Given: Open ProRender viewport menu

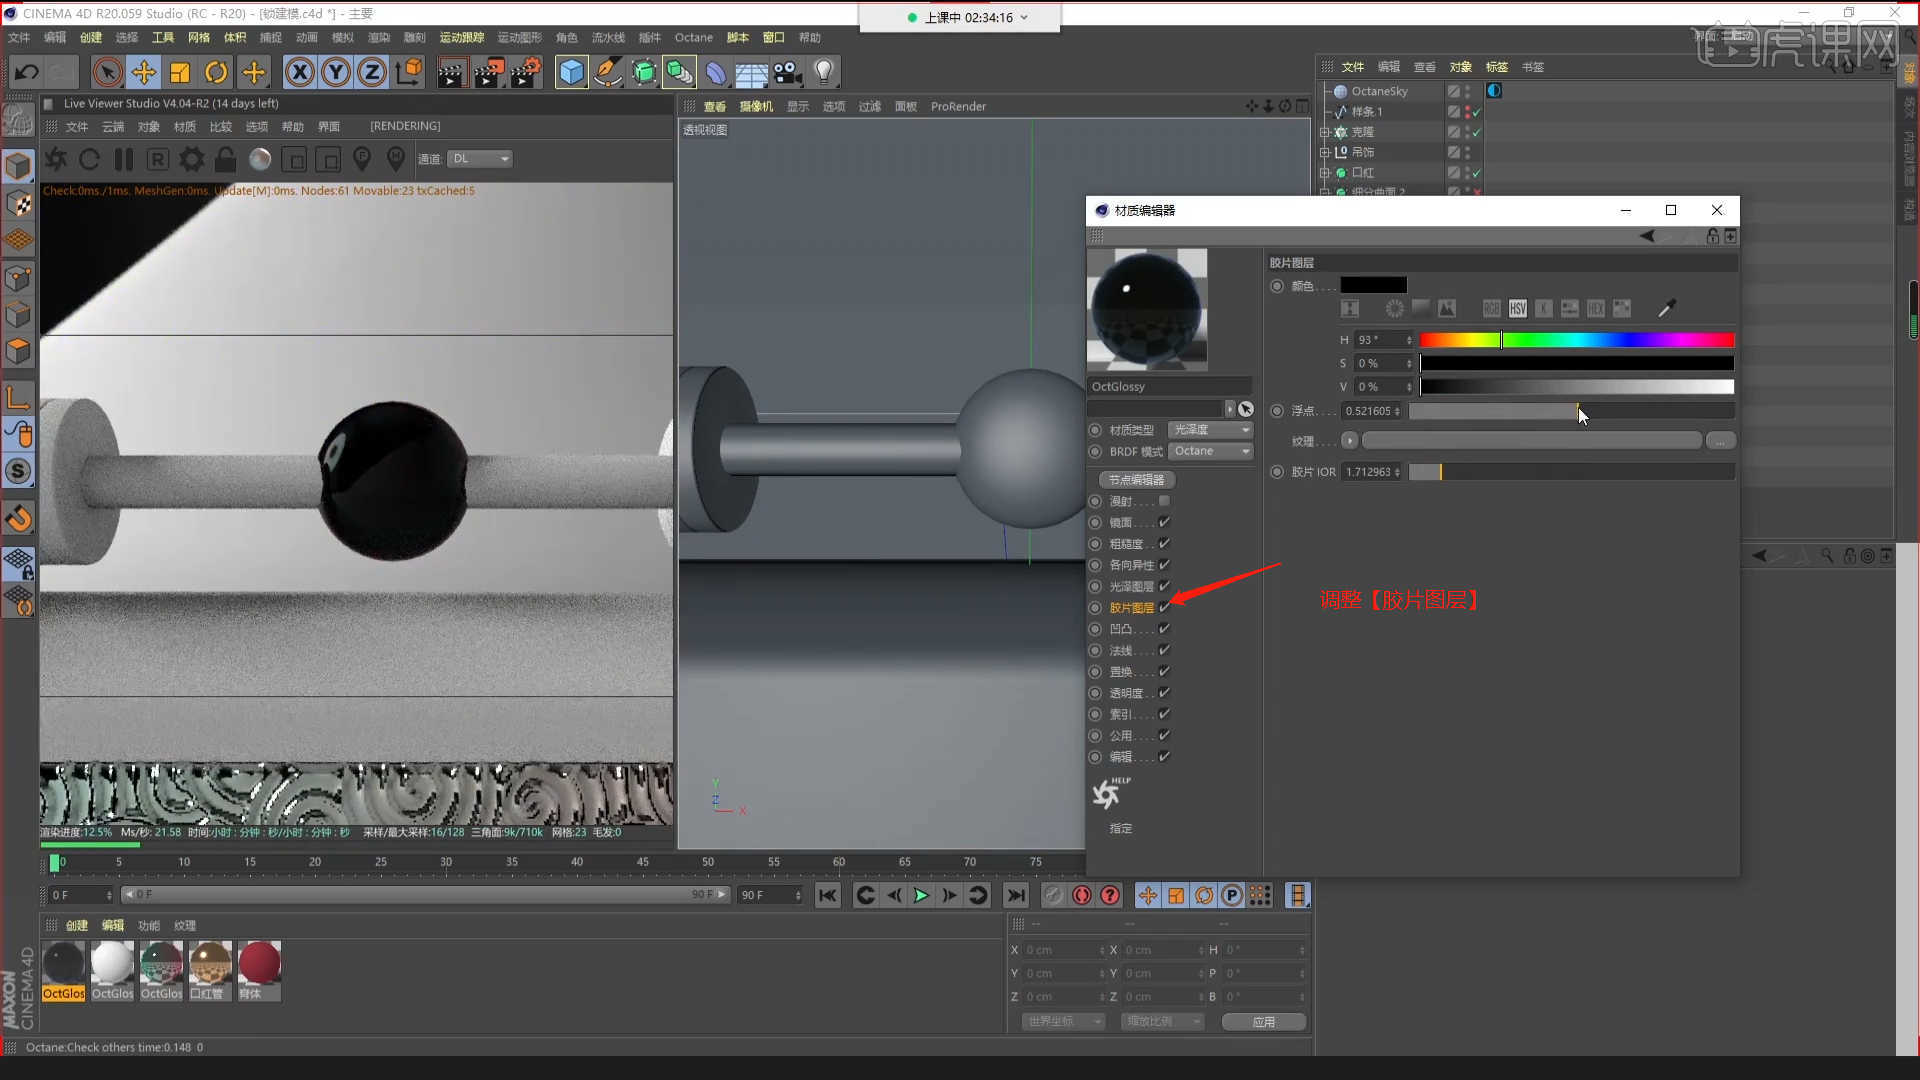Looking at the screenshot, I should (x=958, y=107).
